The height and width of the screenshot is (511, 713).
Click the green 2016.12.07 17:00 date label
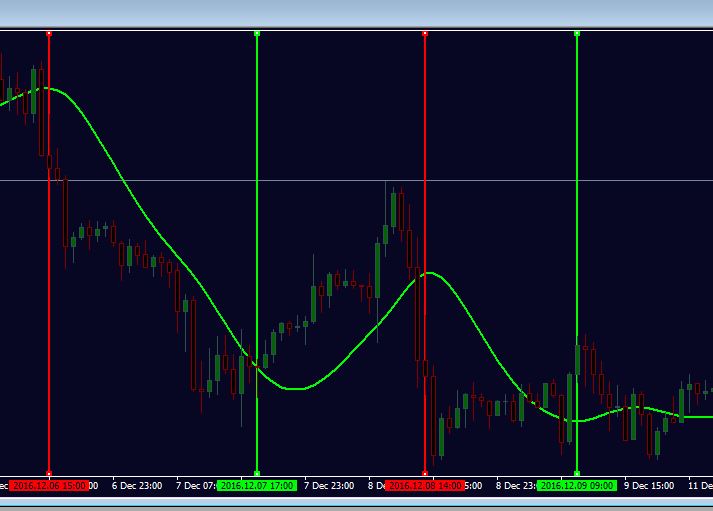(x=257, y=486)
